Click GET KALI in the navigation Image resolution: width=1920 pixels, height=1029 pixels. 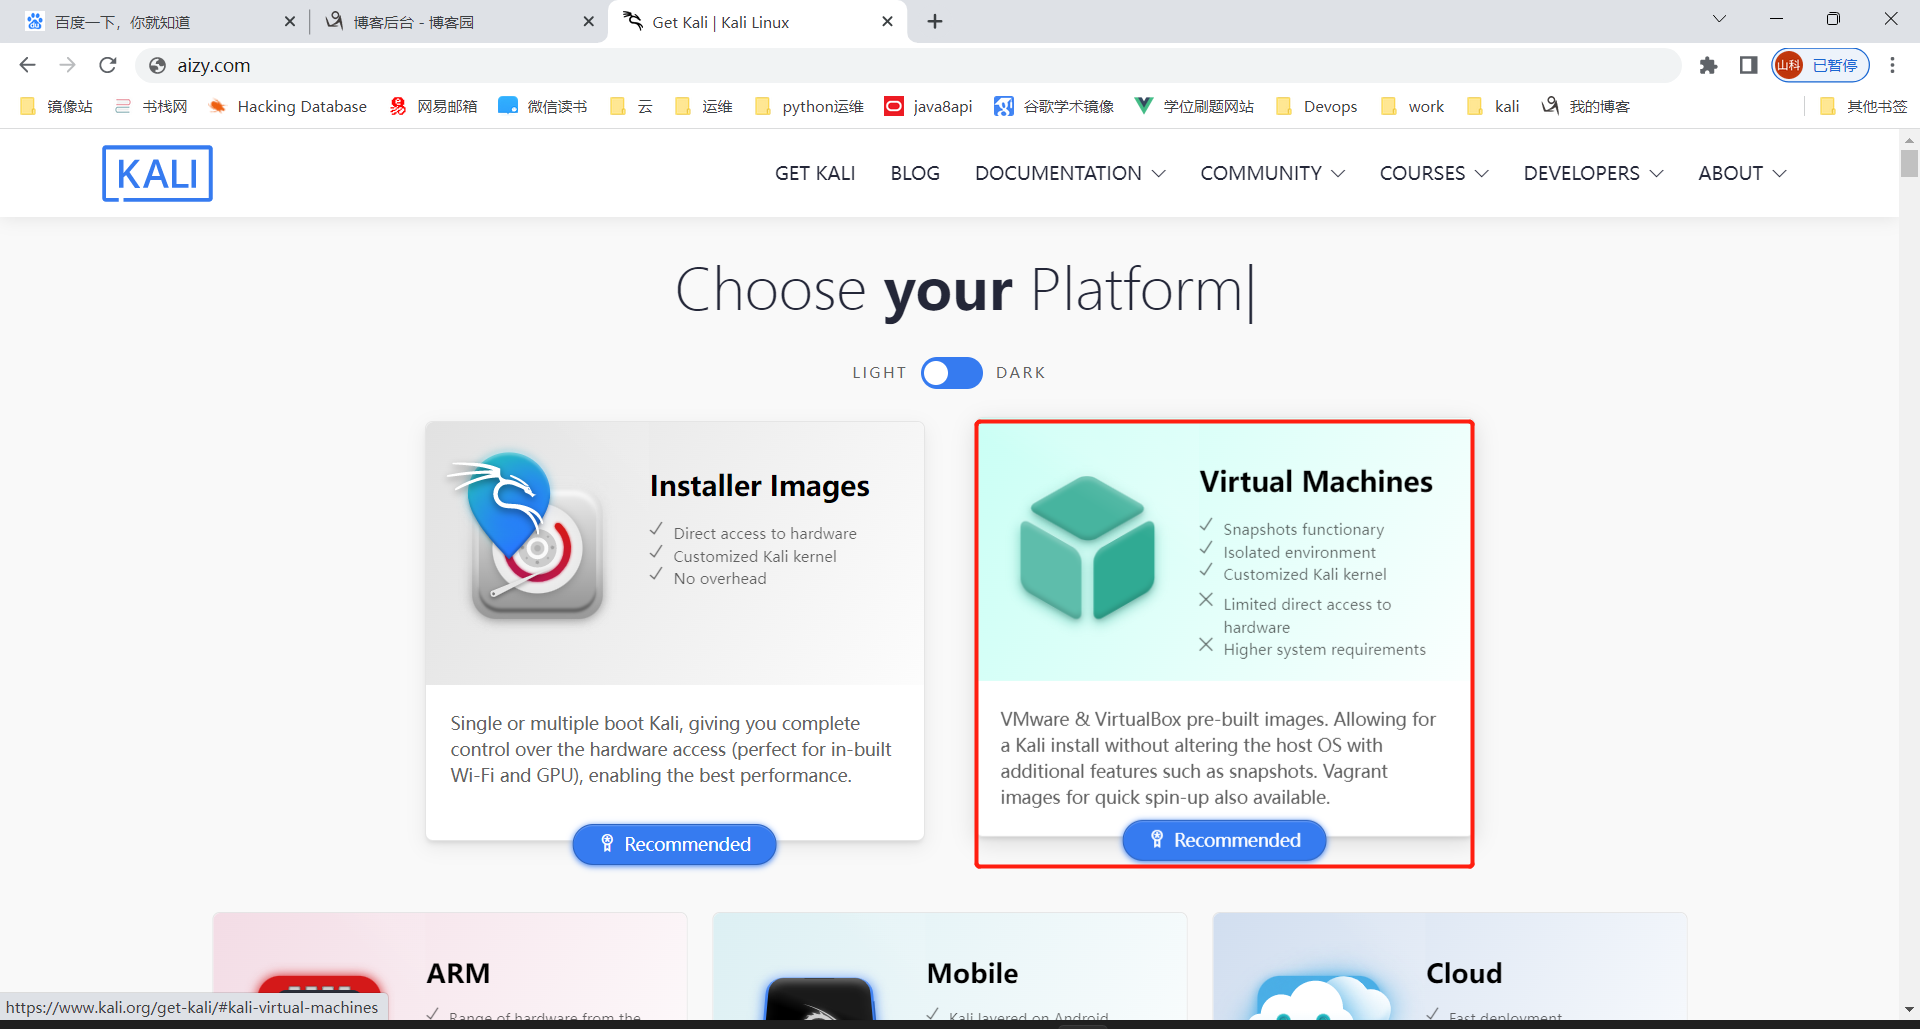pyautogui.click(x=815, y=173)
